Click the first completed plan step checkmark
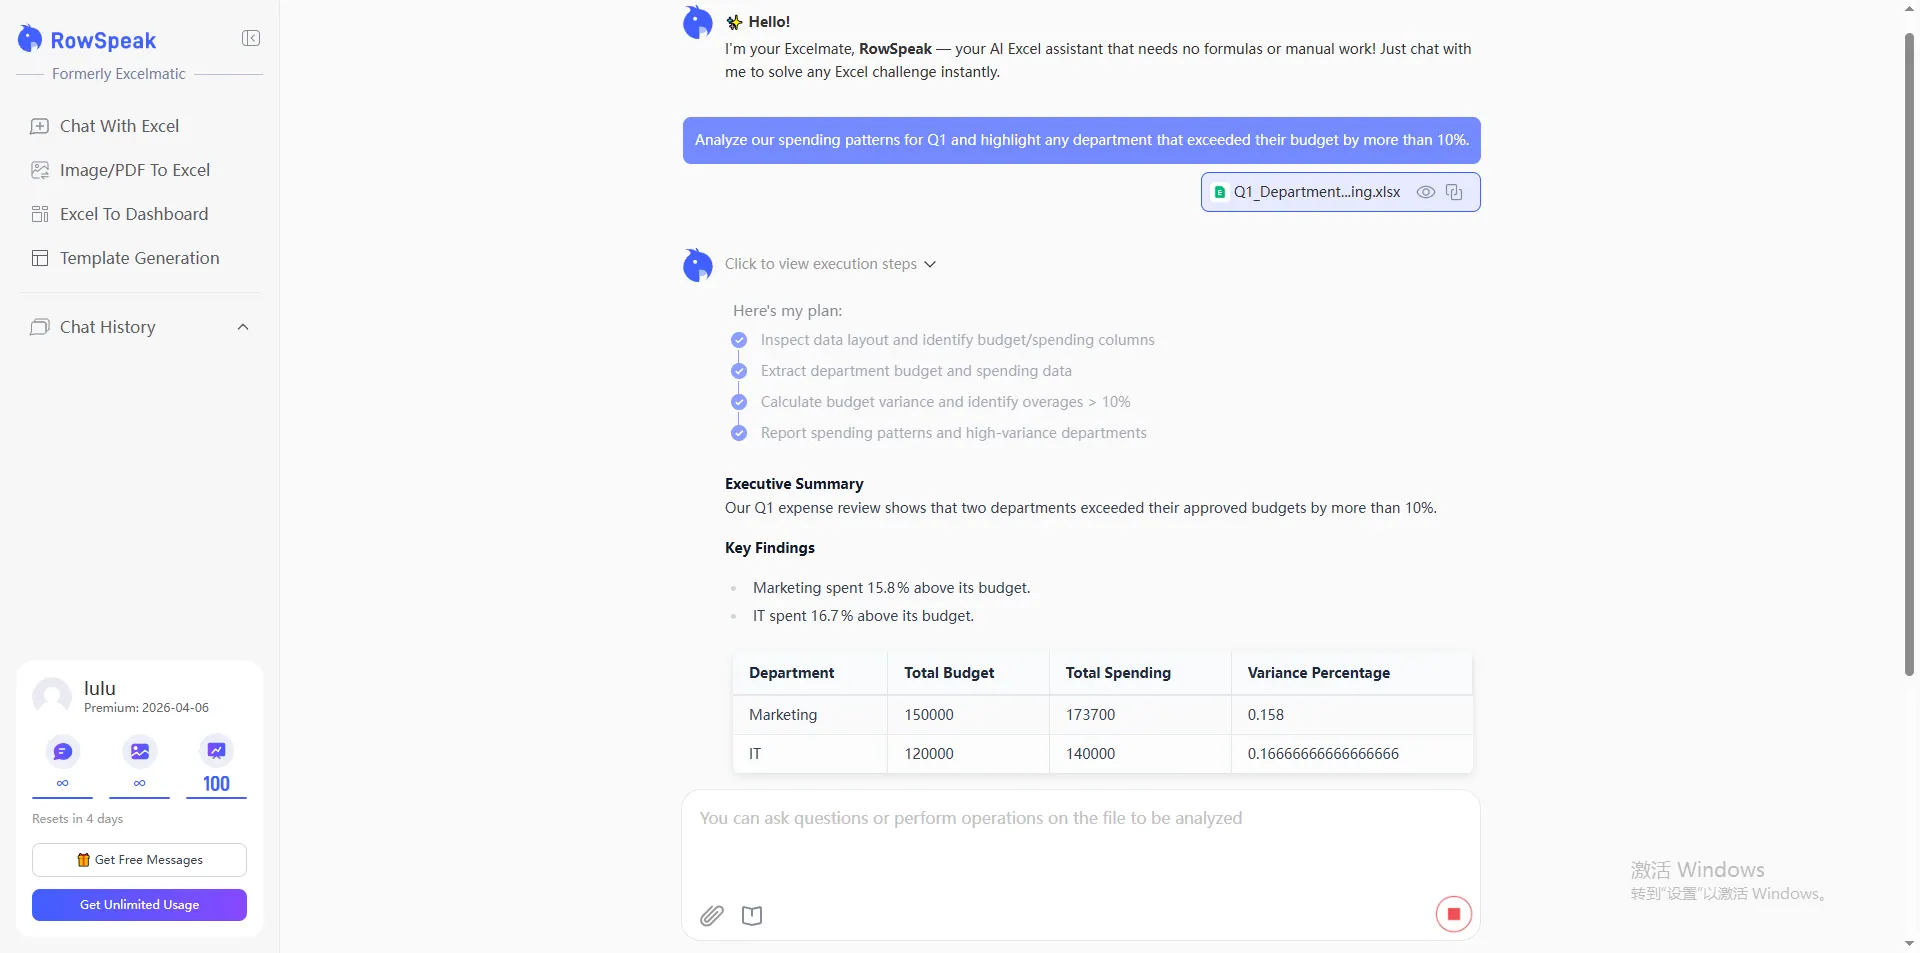The width and height of the screenshot is (1920, 953). [739, 340]
